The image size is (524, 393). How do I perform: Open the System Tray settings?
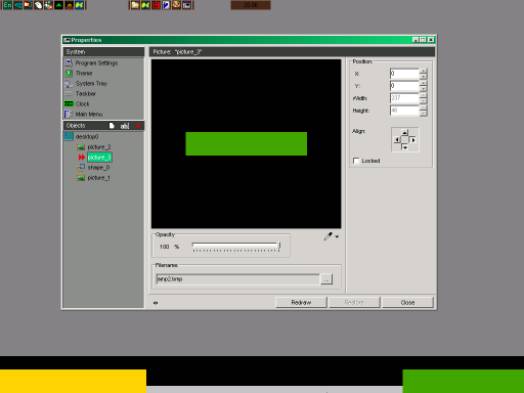[91, 84]
